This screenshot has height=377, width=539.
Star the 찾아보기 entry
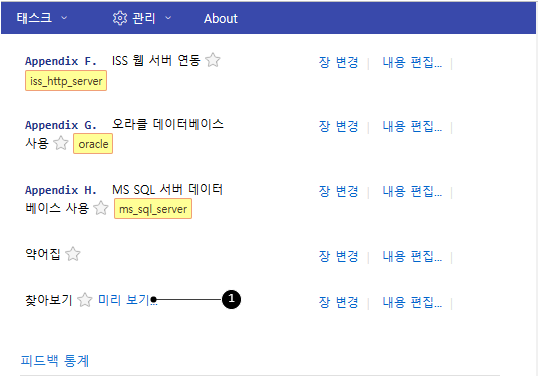(x=85, y=300)
